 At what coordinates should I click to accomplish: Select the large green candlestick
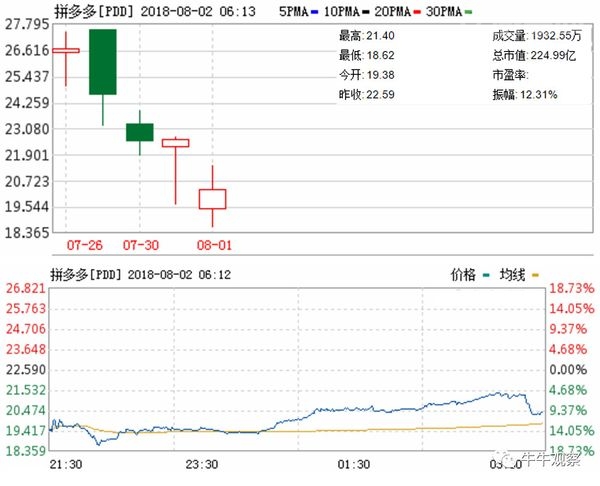(x=102, y=62)
